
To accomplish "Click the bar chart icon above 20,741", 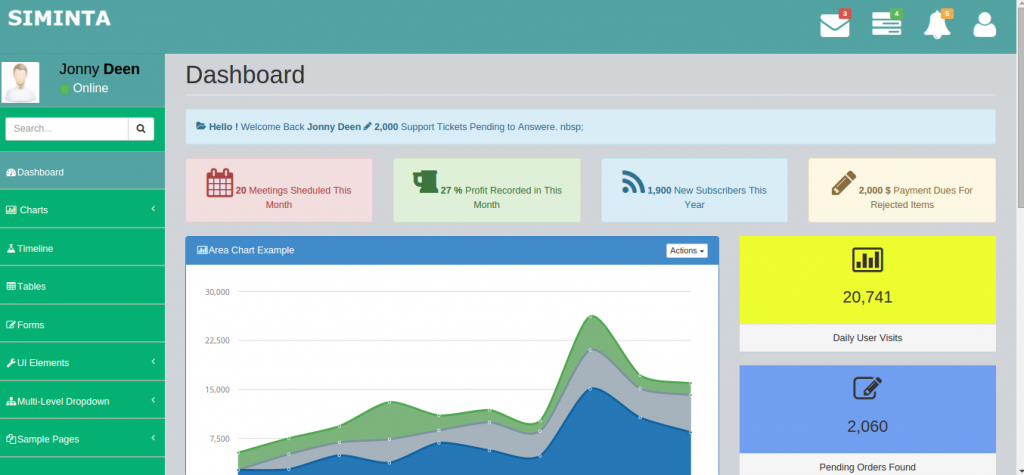I will point(867,260).
